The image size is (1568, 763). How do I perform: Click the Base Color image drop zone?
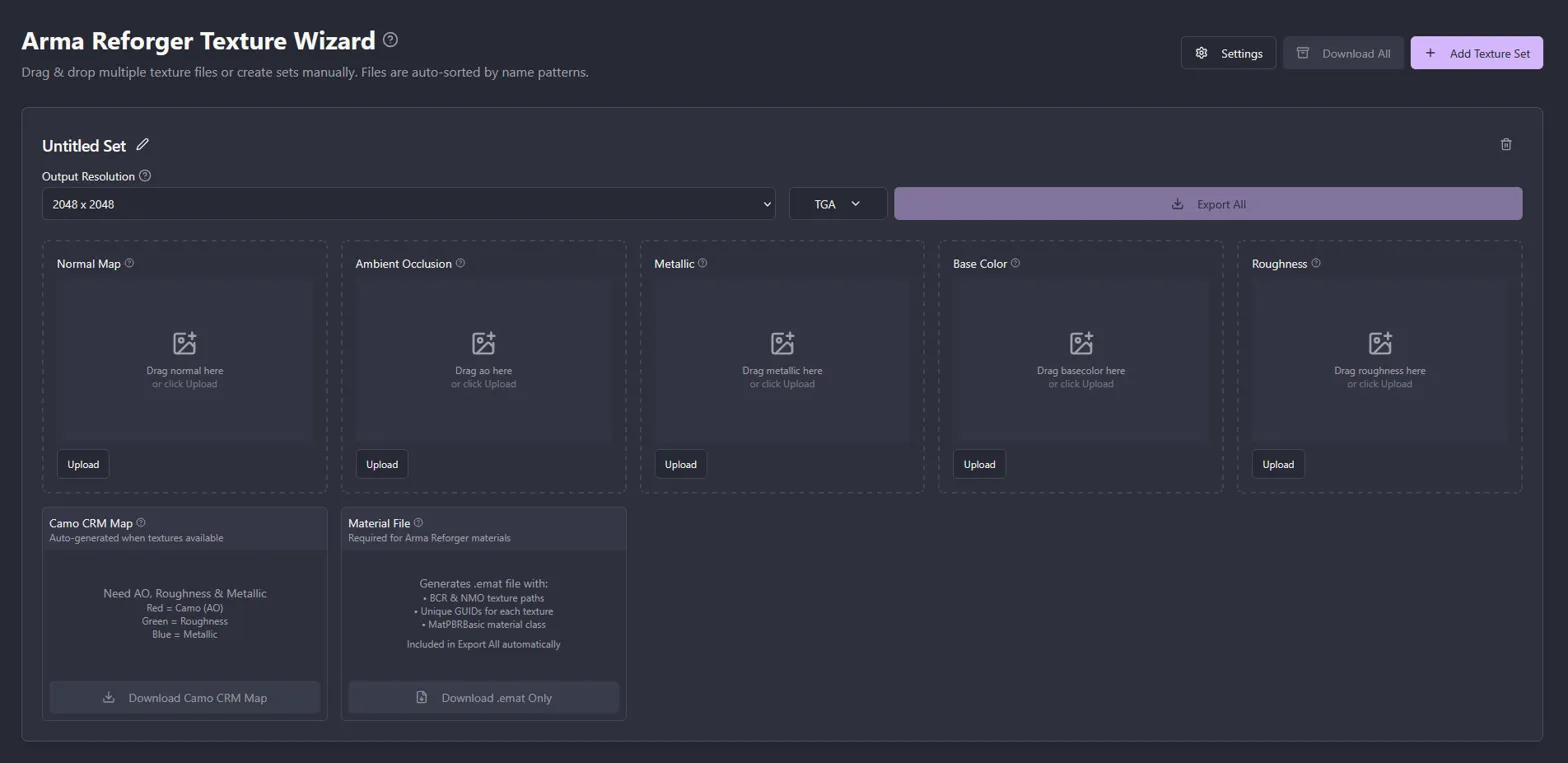click(1080, 360)
